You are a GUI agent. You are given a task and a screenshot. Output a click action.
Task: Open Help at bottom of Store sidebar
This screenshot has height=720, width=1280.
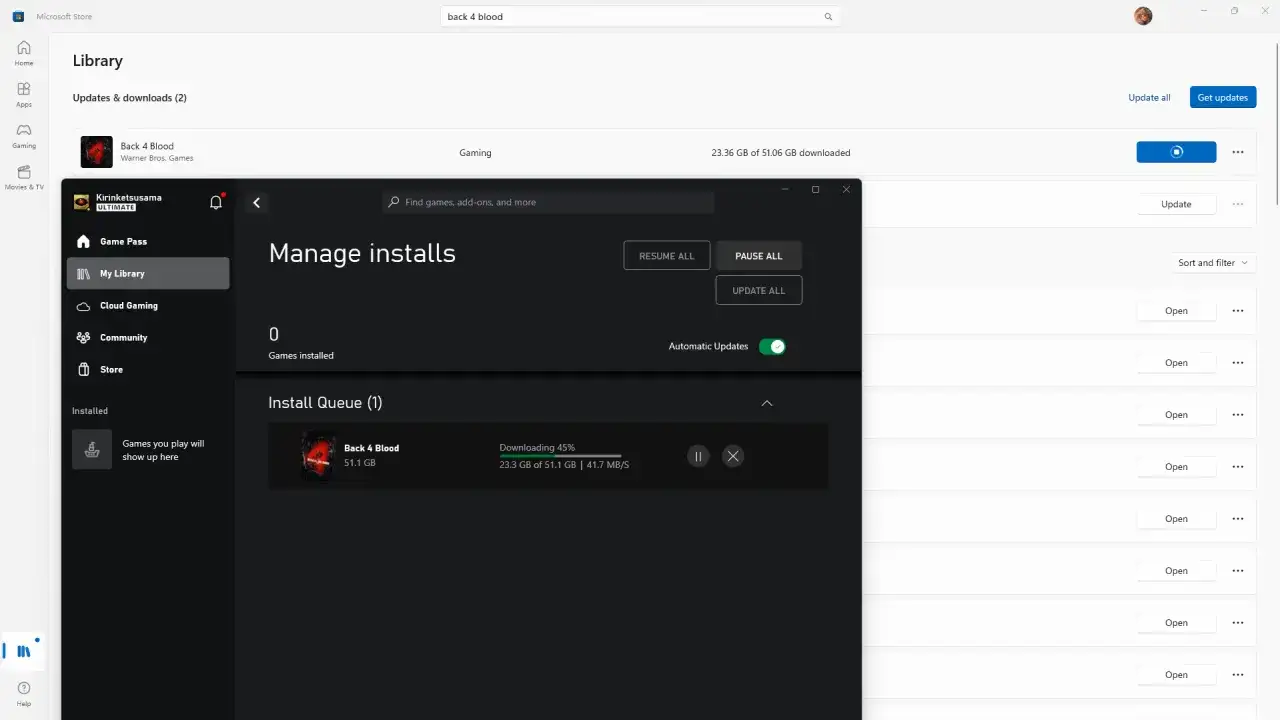(23, 690)
